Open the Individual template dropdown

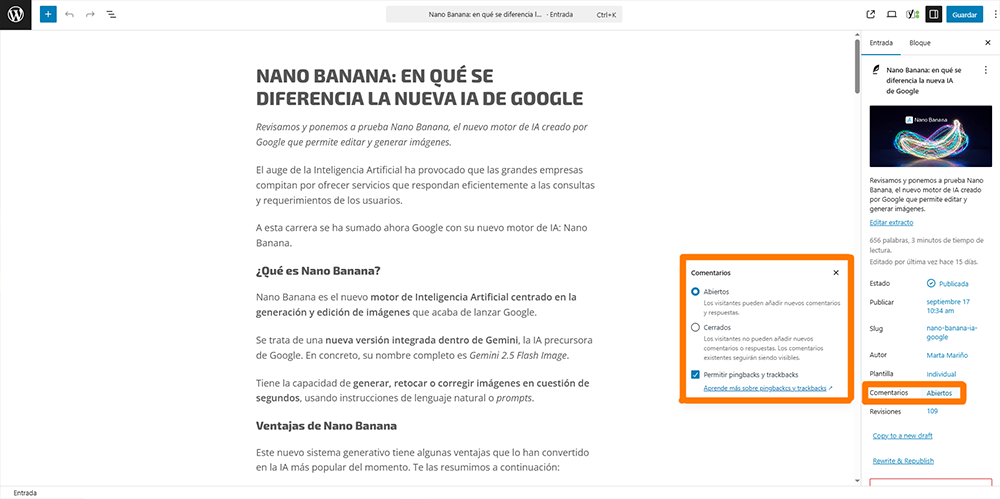(x=941, y=373)
